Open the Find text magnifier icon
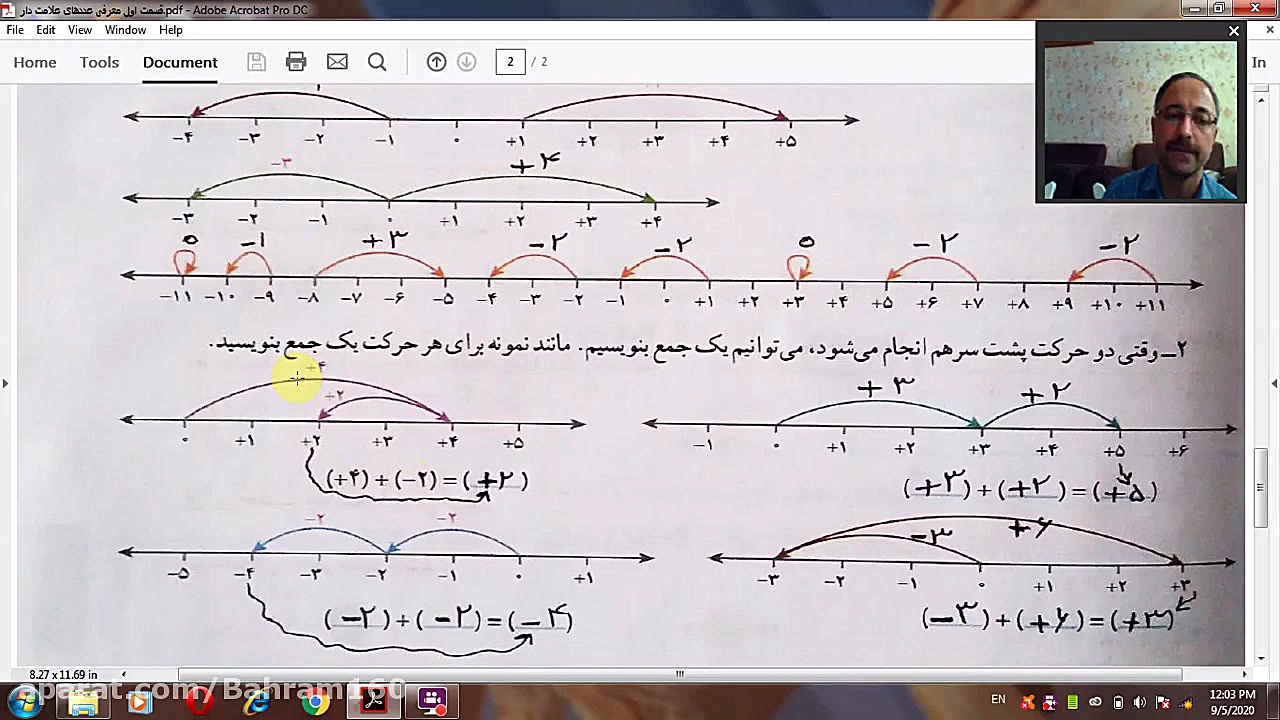The height and width of the screenshot is (720, 1280). (x=377, y=62)
